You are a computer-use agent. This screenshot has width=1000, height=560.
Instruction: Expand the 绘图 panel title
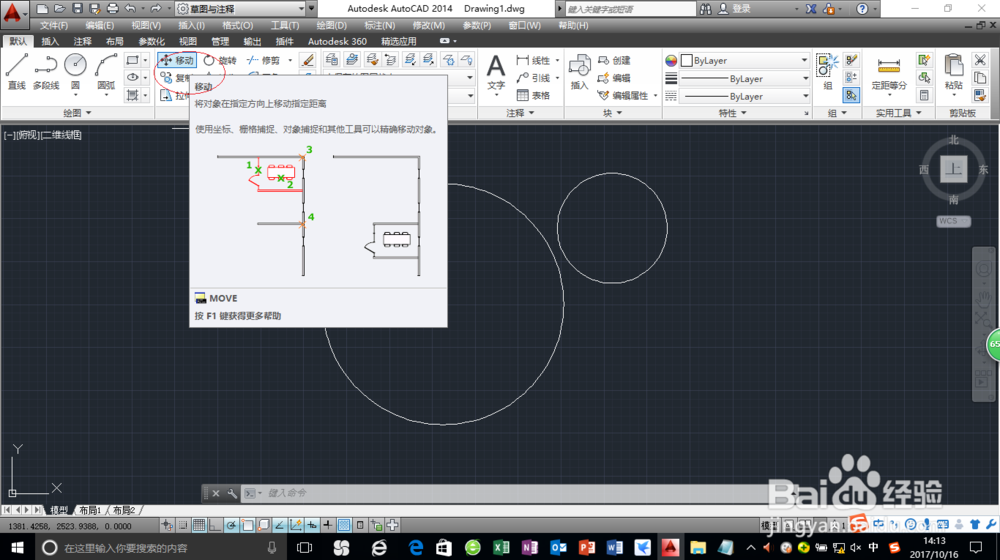[77, 113]
